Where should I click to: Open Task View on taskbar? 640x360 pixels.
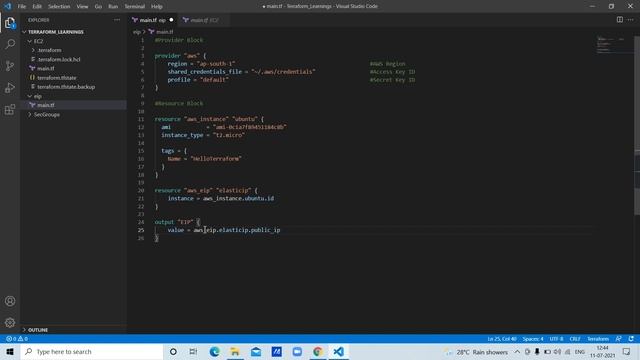click(x=193, y=351)
